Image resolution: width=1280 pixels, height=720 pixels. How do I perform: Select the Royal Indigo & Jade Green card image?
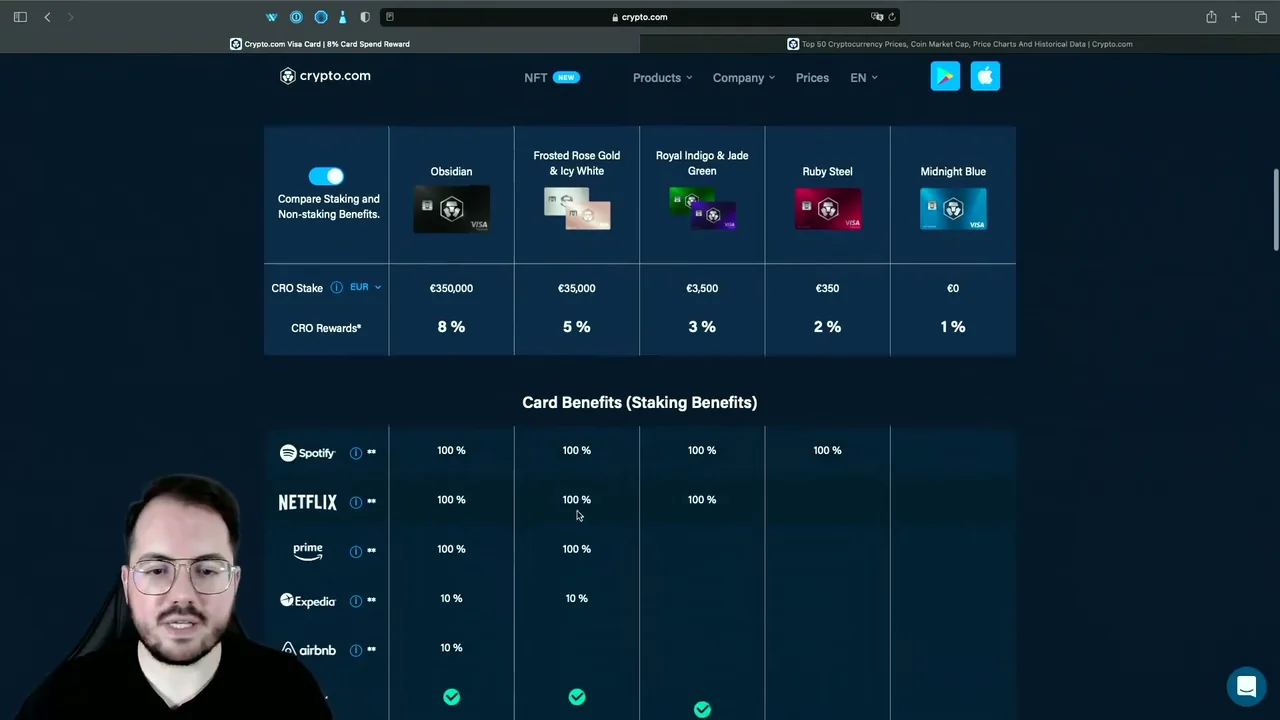(702, 209)
